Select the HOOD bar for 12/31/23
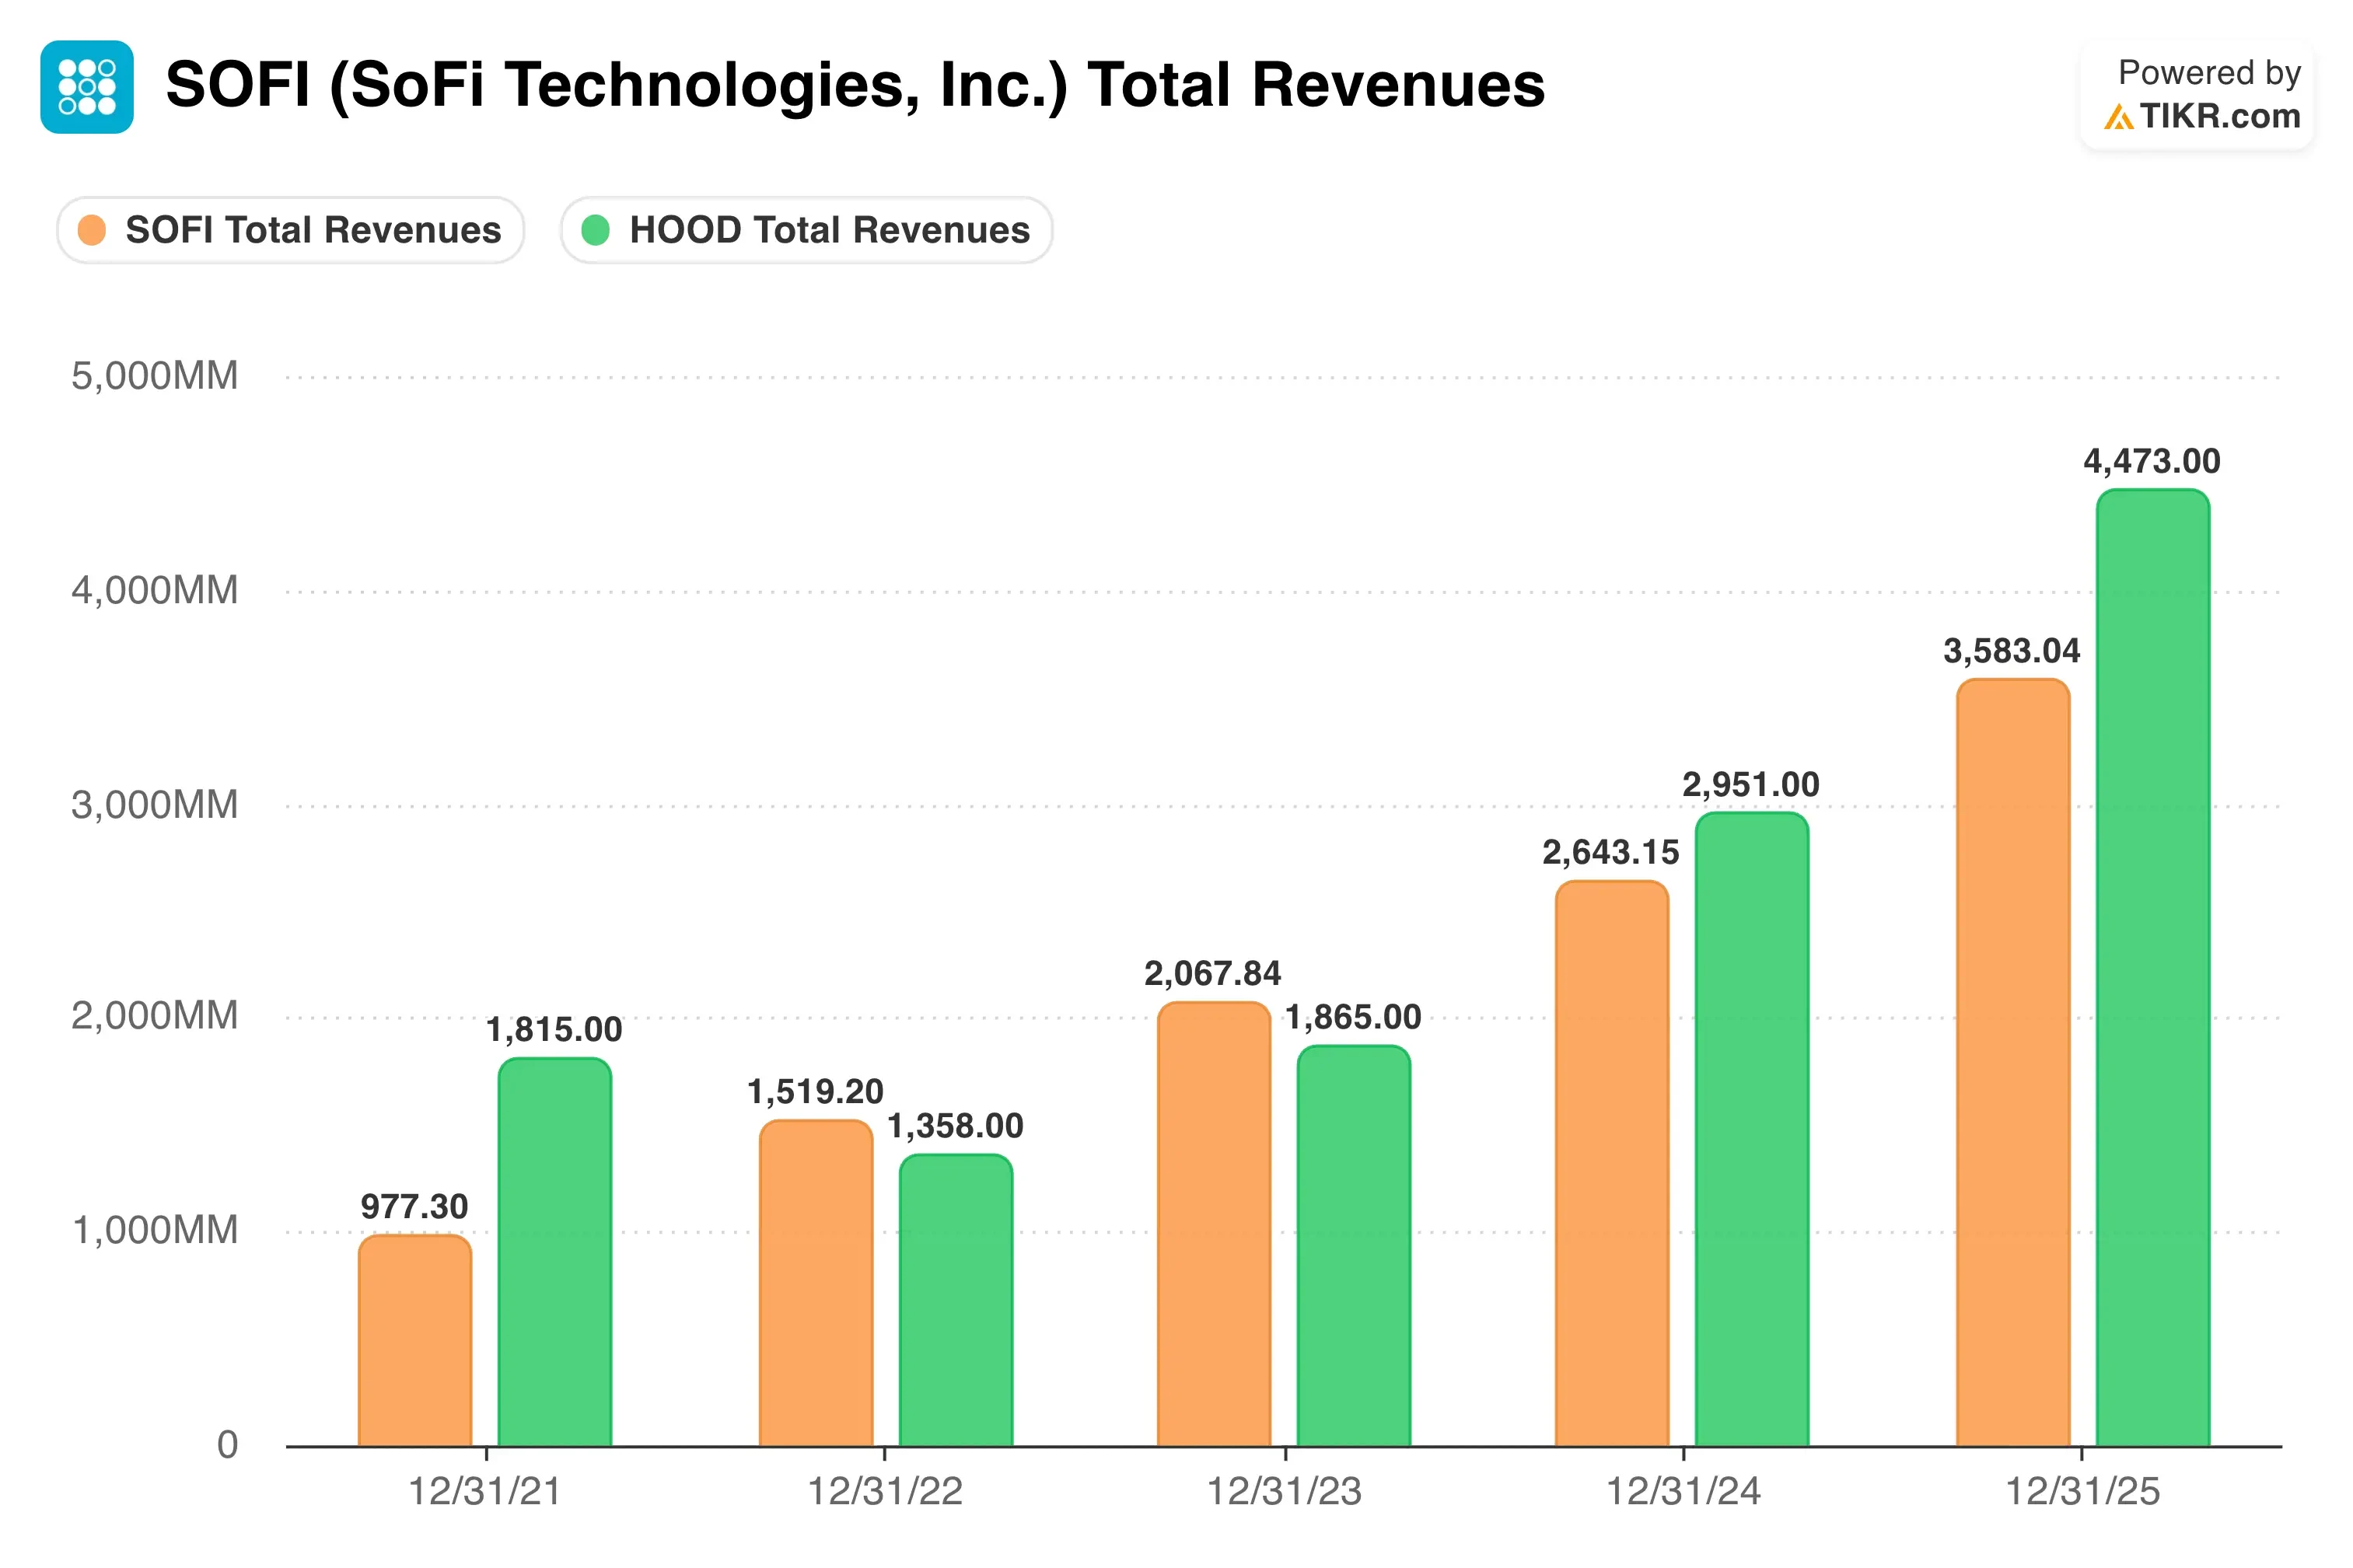This screenshot has width=2353, height=1568. pyautogui.click(x=1354, y=1246)
